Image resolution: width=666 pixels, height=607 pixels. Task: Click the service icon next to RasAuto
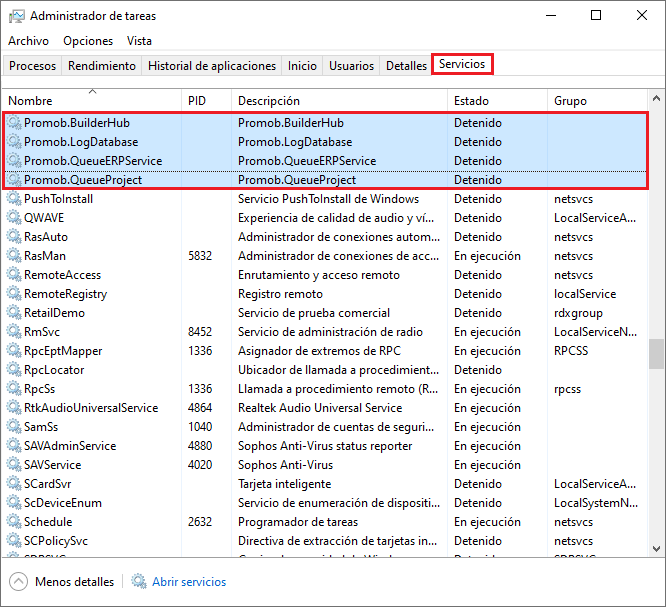tap(14, 237)
